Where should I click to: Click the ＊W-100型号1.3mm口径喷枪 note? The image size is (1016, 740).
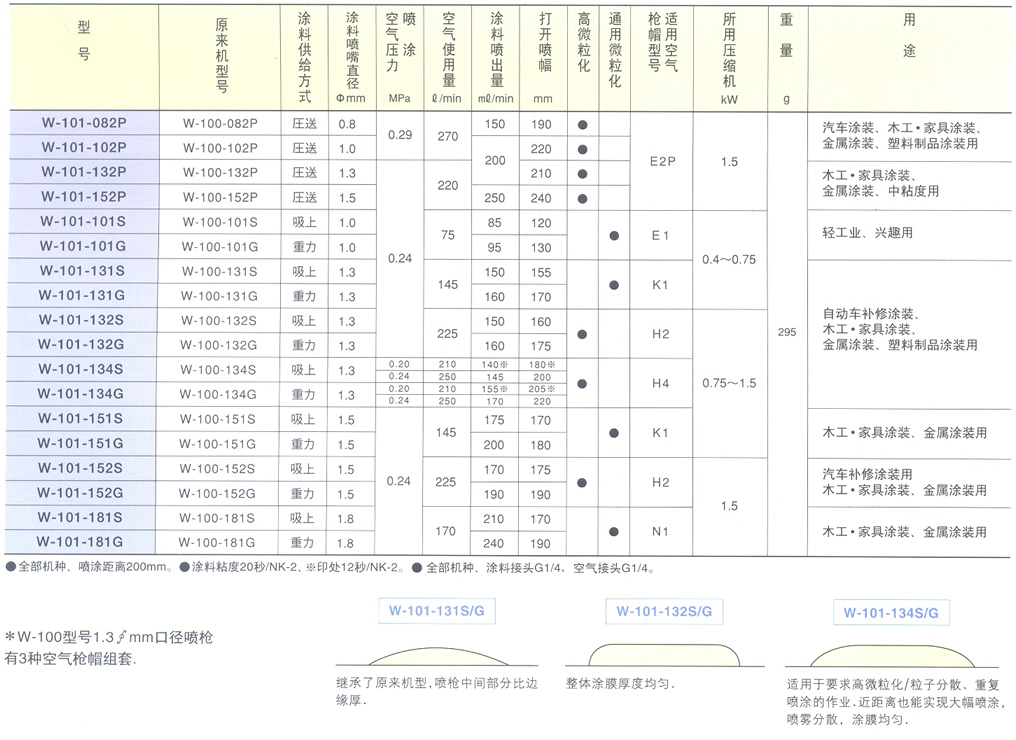pyautogui.click(x=109, y=648)
